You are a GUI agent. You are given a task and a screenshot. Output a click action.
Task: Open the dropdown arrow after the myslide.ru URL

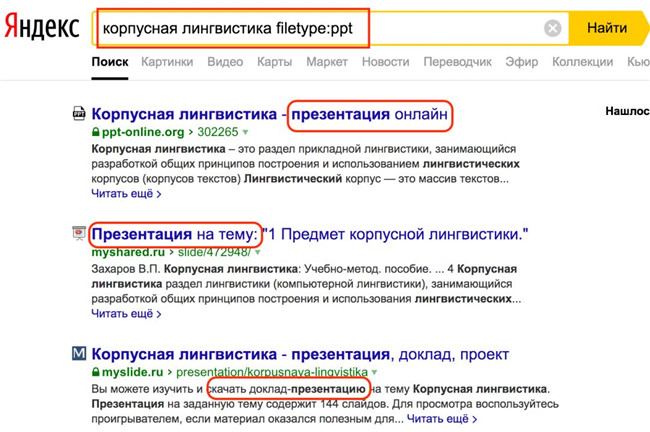[374, 372]
